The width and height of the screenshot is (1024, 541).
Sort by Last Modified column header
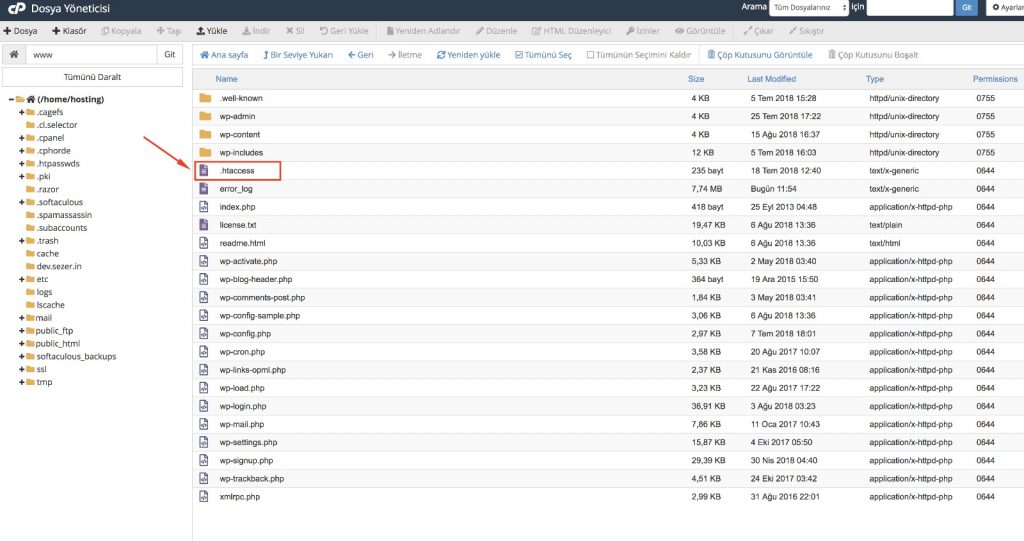tap(771, 79)
